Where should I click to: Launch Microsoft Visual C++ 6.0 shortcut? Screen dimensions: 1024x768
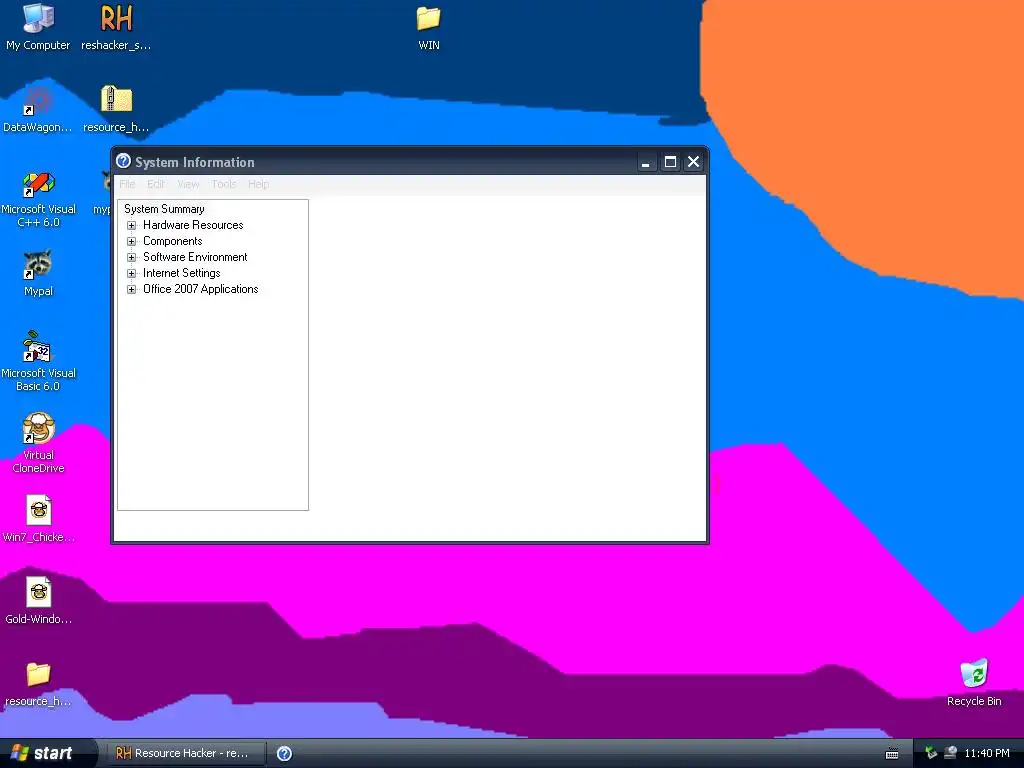(38, 184)
